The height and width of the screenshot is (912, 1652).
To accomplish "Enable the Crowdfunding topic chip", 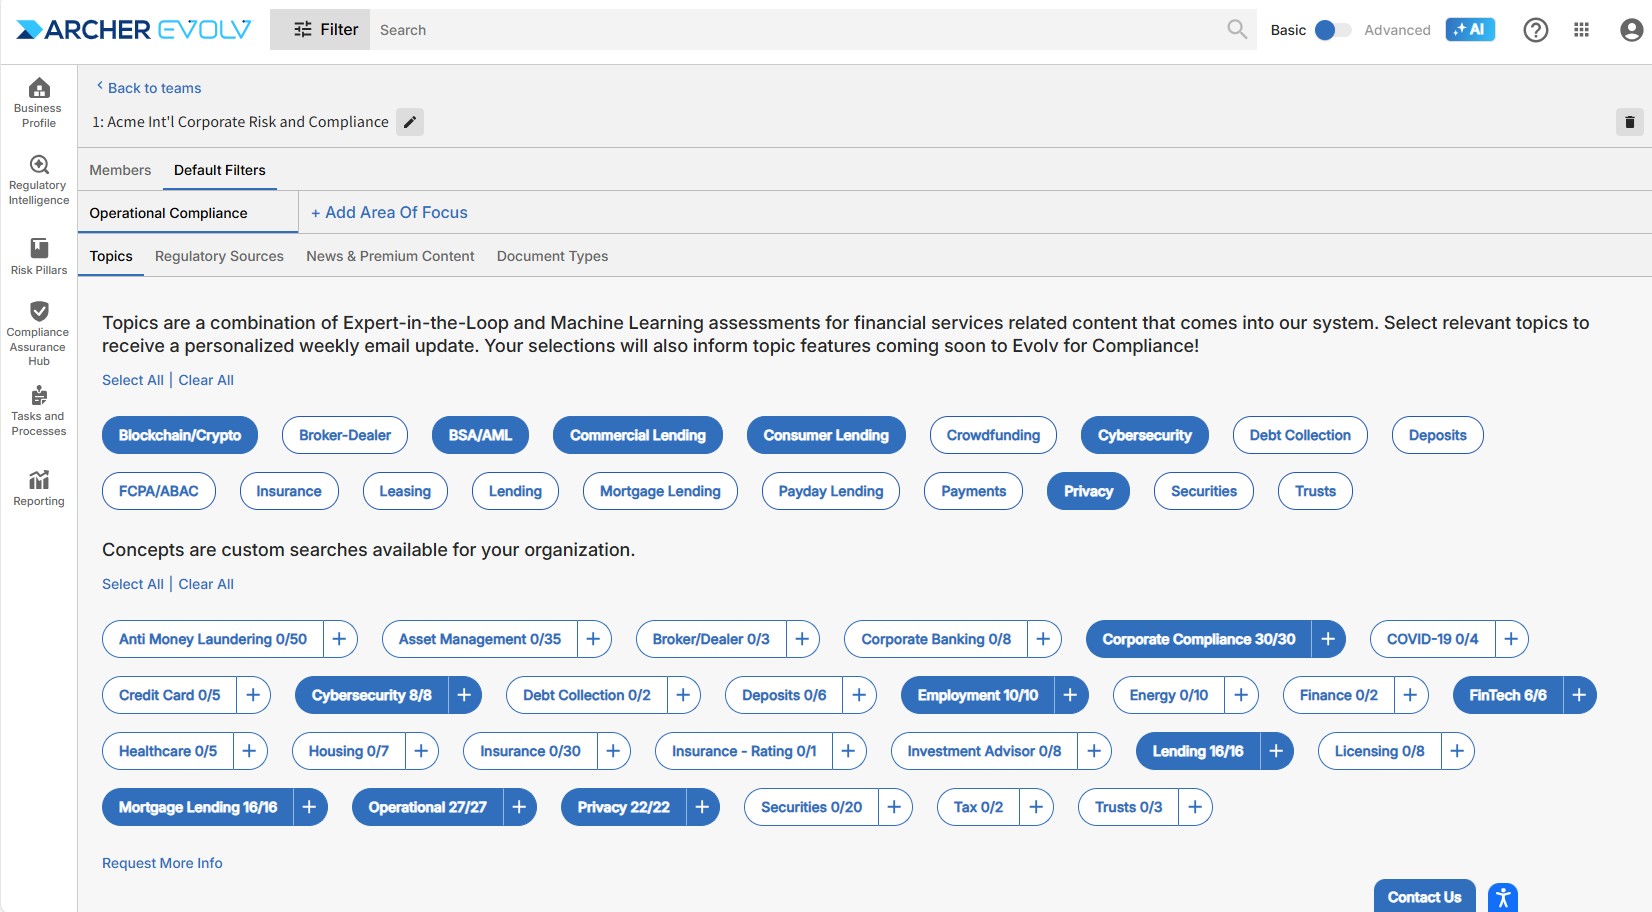I will 993,435.
